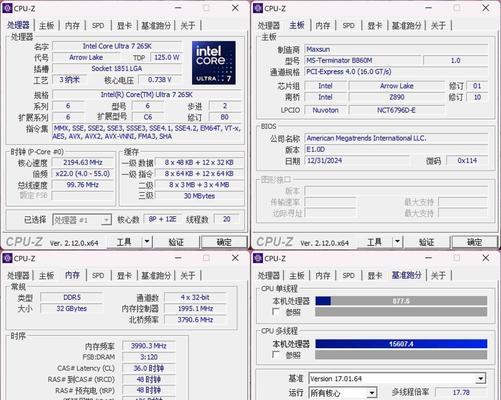Open SPD tab in processor window

(98, 25)
